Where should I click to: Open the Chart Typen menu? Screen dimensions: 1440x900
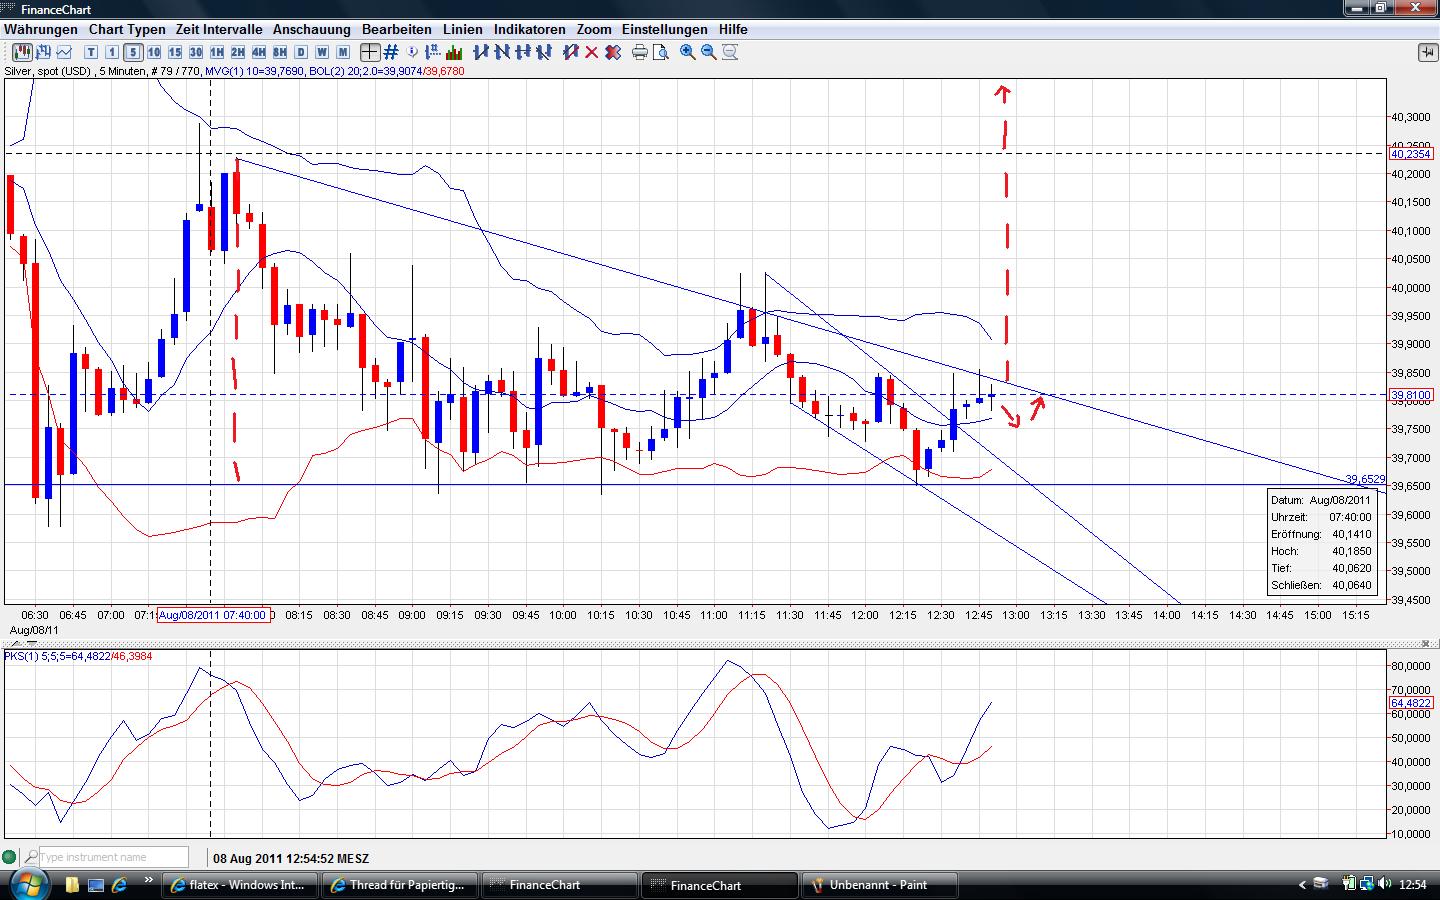(x=127, y=29)
